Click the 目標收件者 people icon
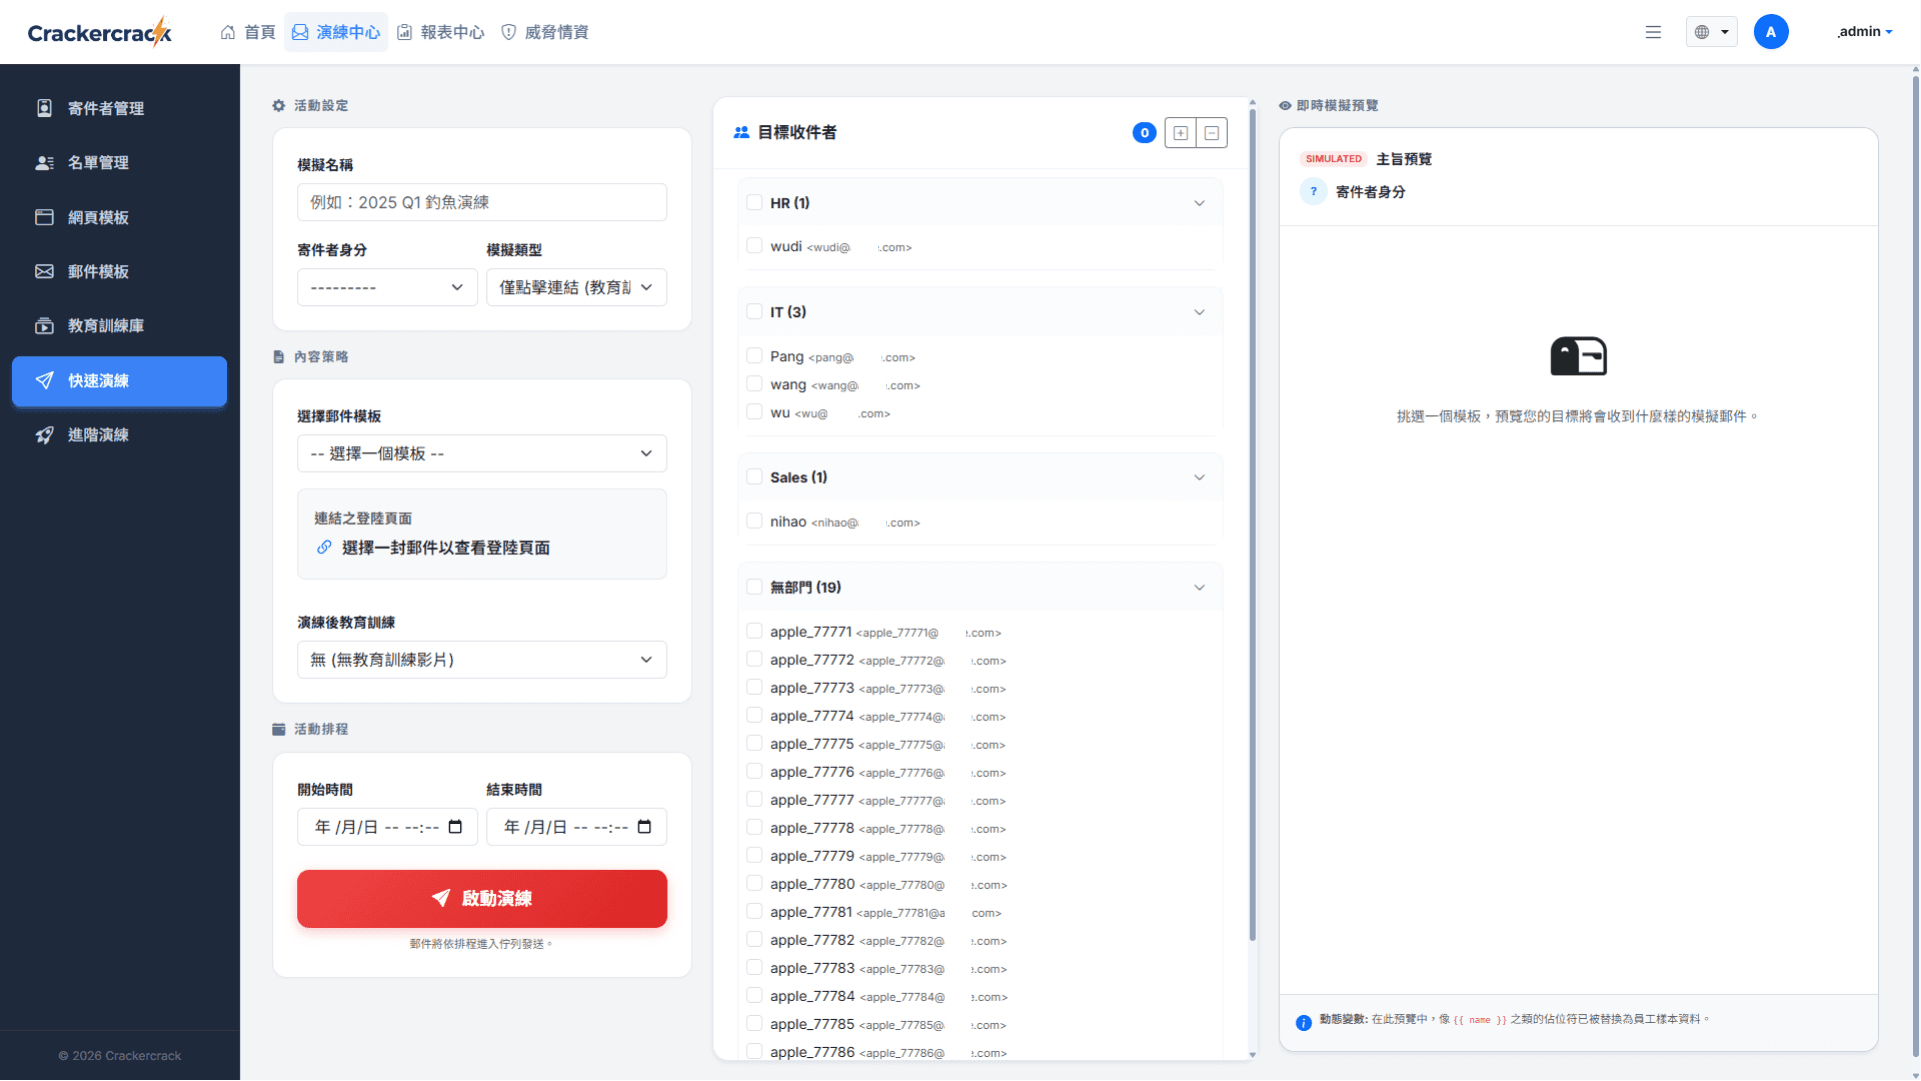1921x1081 pixels. coord(741,132)
